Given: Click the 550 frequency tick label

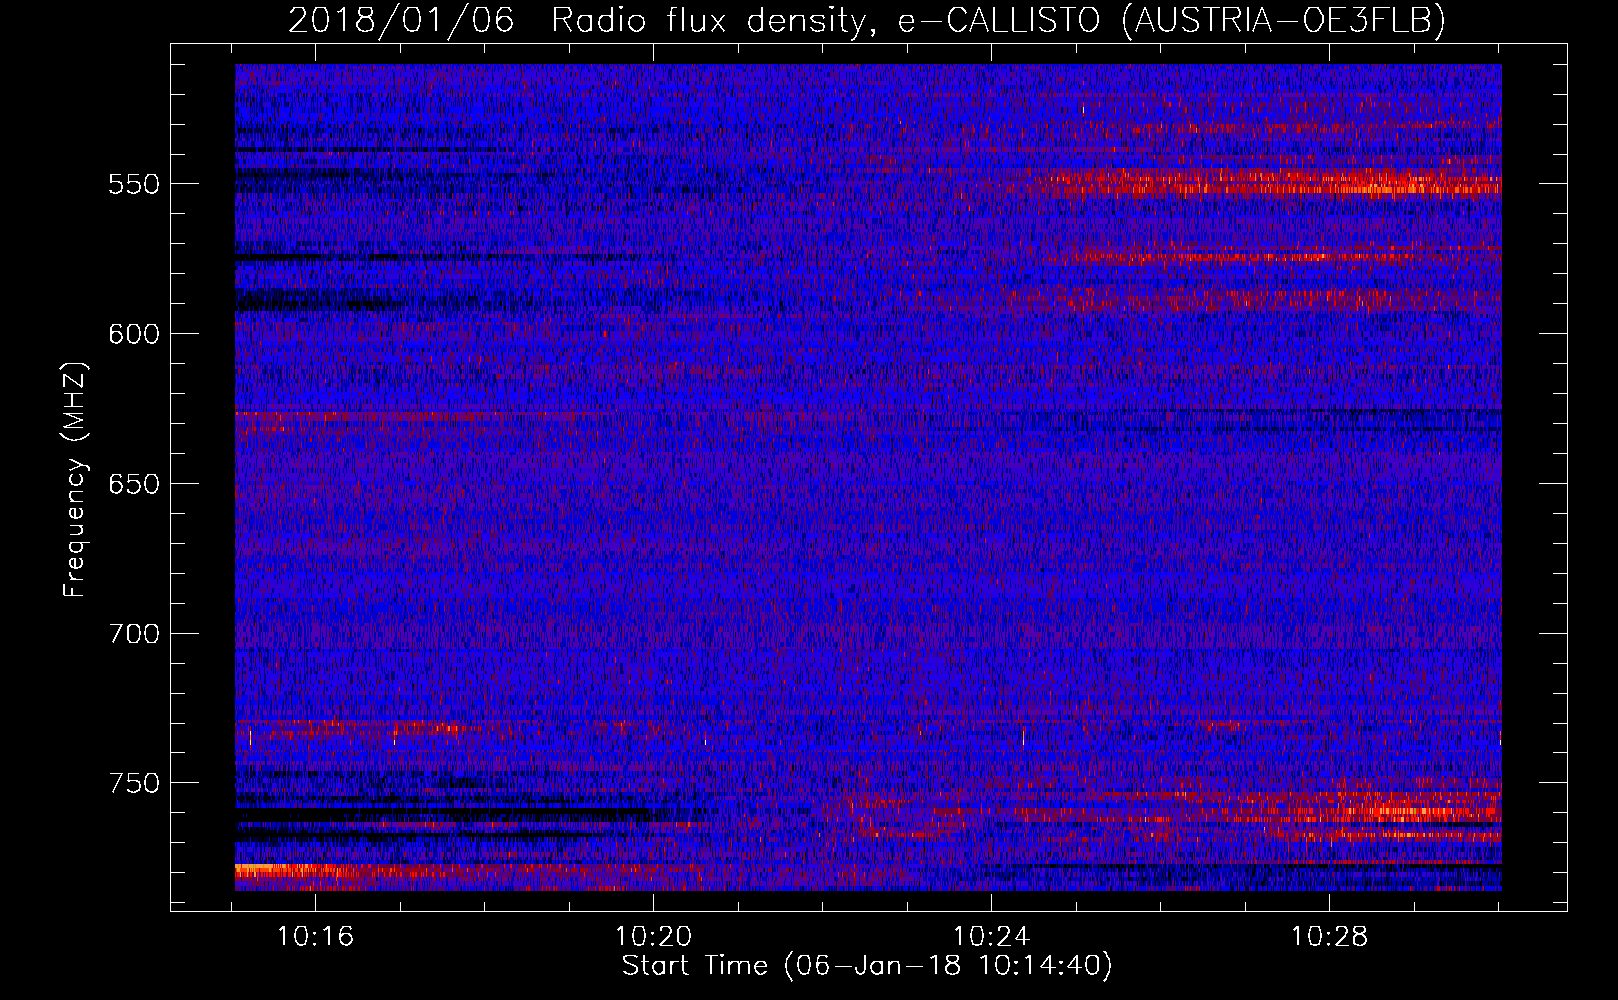Looking at the screenshot, I should point(134,185).
